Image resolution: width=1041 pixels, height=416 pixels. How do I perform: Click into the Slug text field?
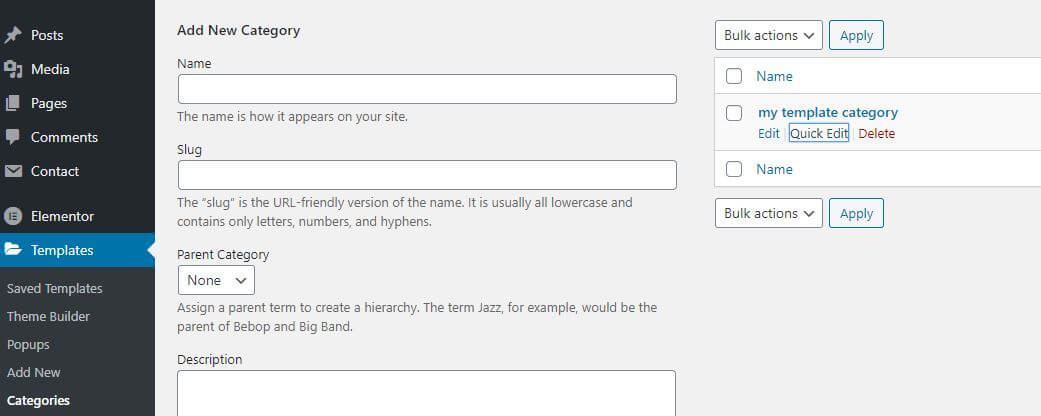click(428, 175)
